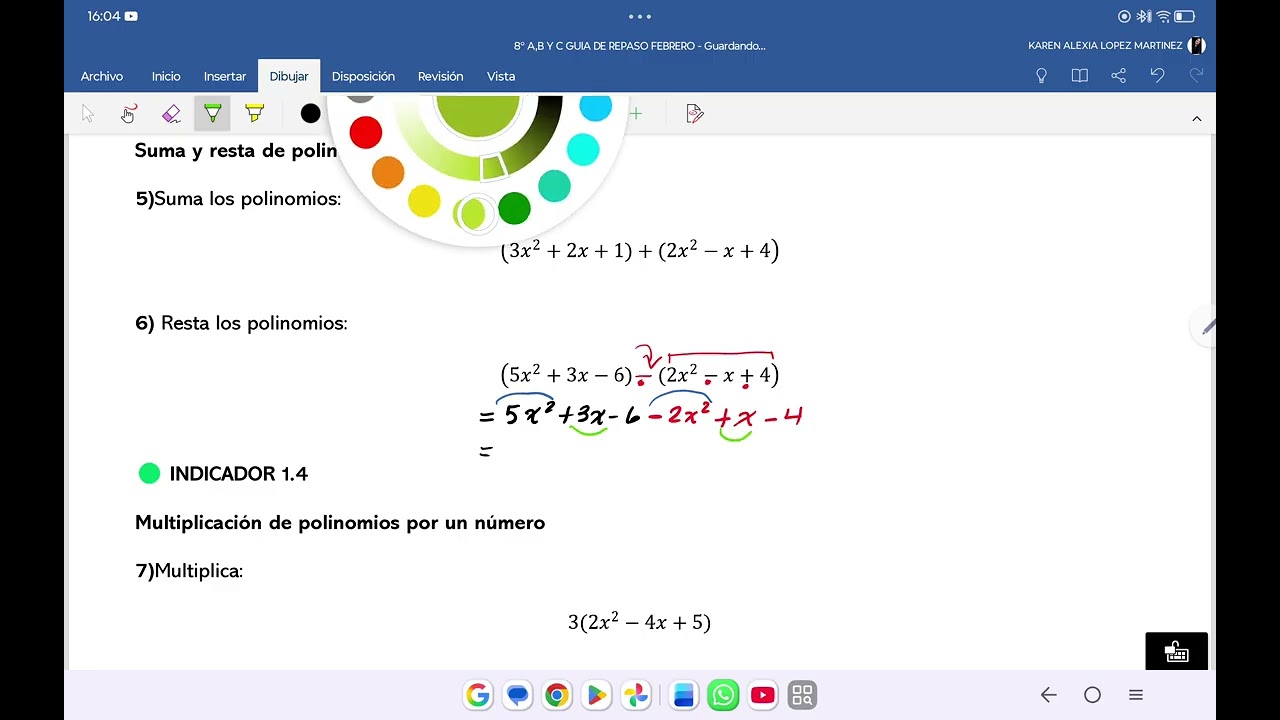Click the text '6) Resta los polinomios:'
Image resolution: width=1280 pixels, height=720 pixels.
pos(241,323)
